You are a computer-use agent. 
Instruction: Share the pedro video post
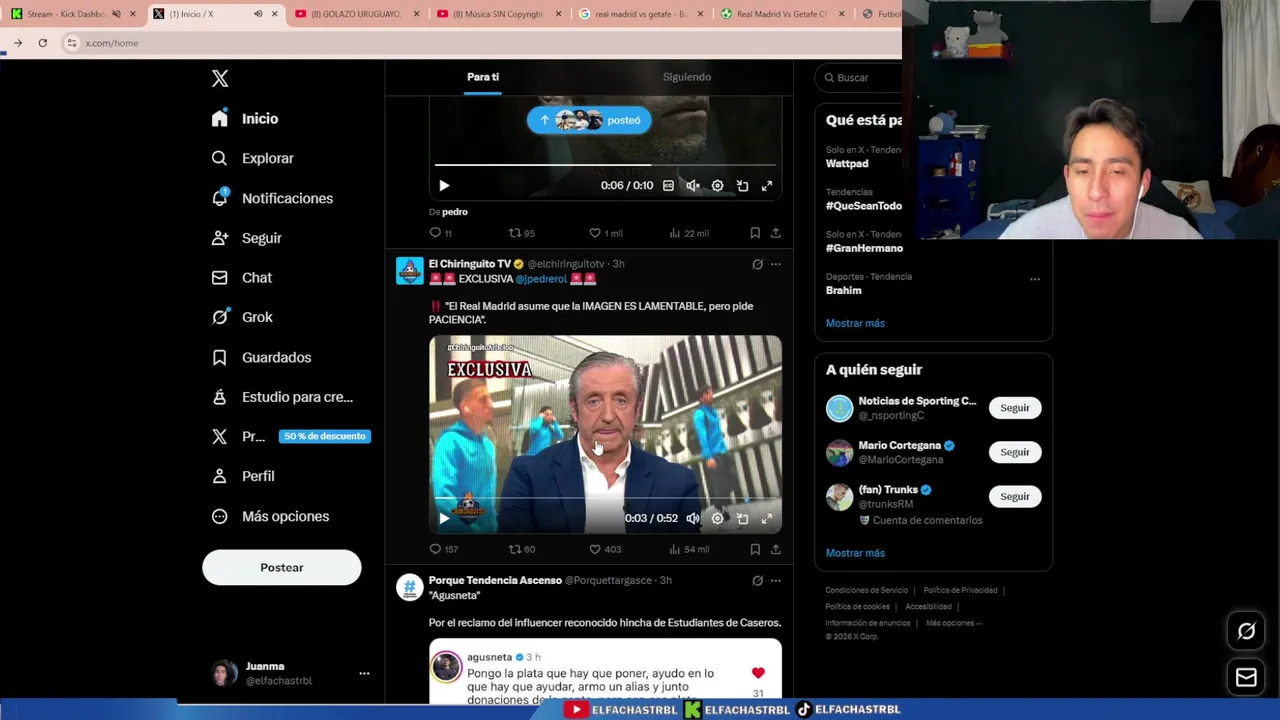pyautogui.click(x=775, y=233)
